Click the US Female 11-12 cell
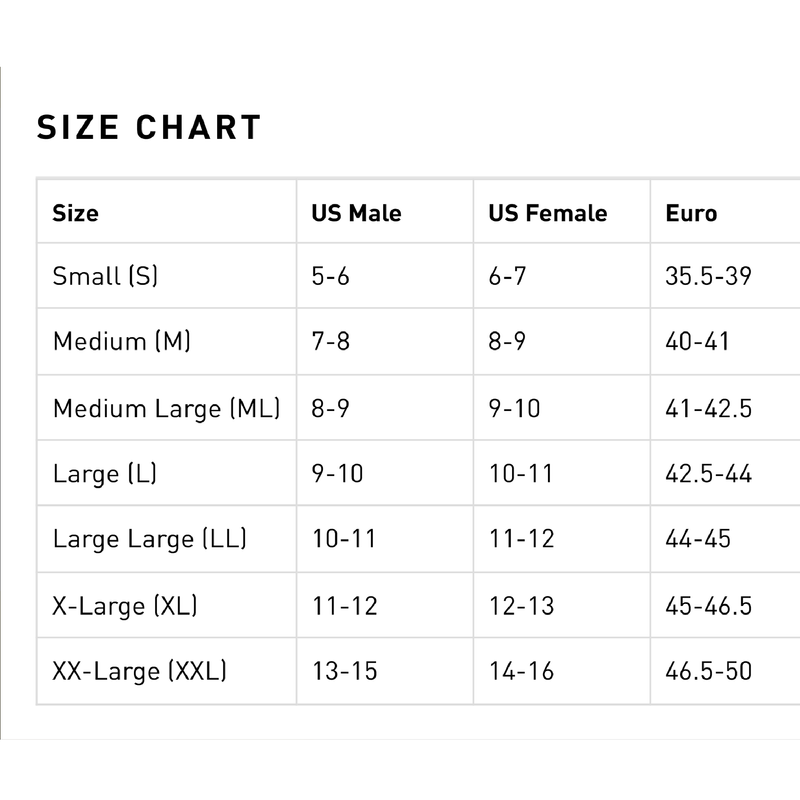The width and height of the screenshot is (800, 800). coord(521,539)
